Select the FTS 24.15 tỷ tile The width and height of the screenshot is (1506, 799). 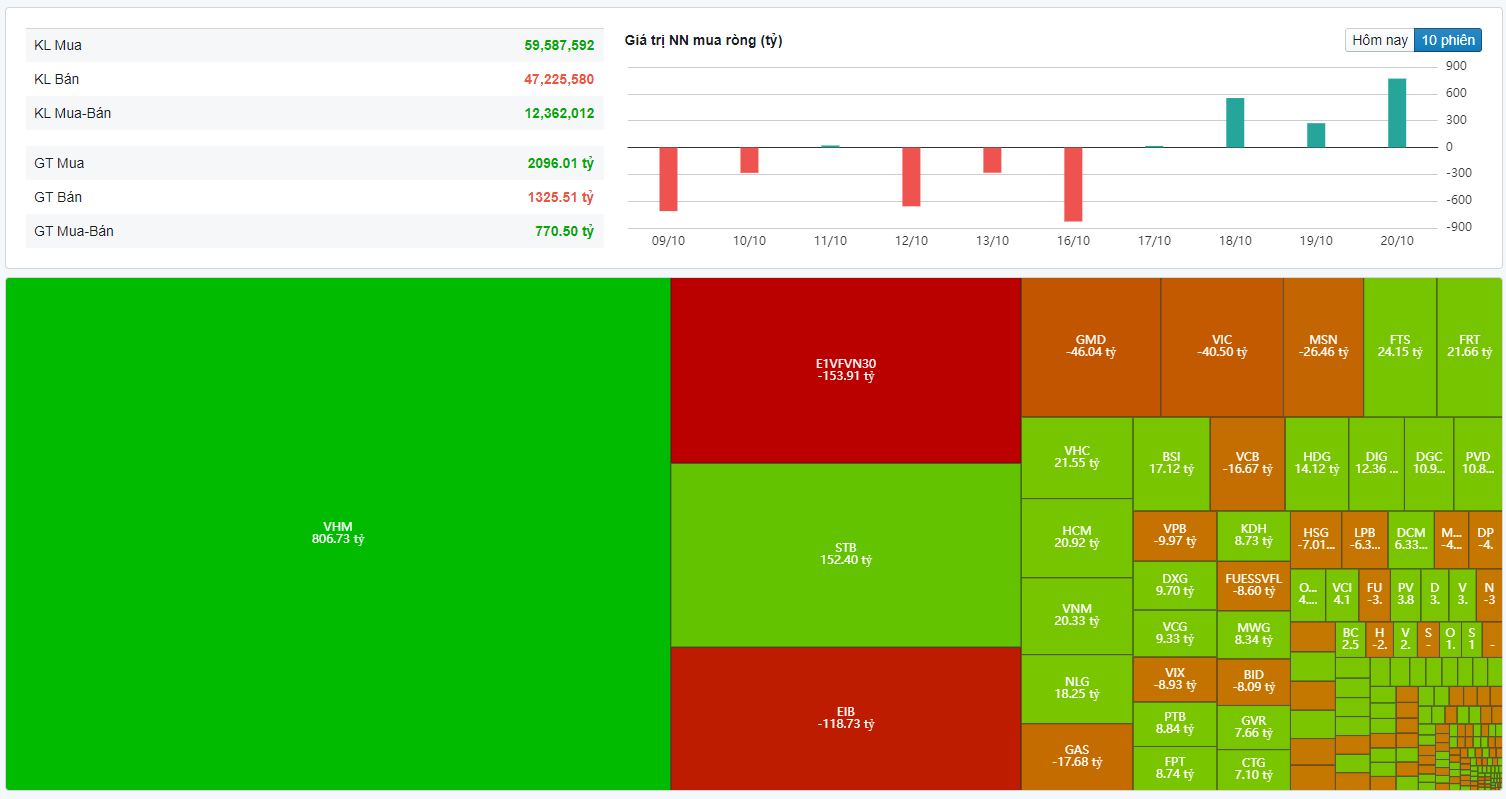(1400, 347)
